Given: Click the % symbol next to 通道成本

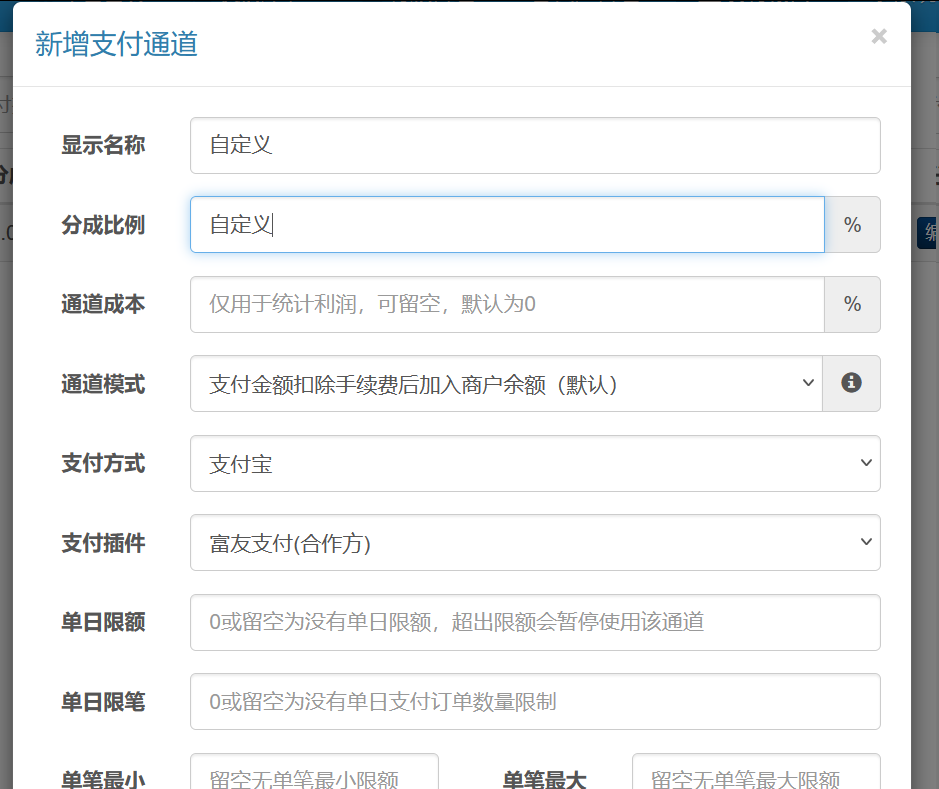Looking at the screenshot, I should click(852, 304).
